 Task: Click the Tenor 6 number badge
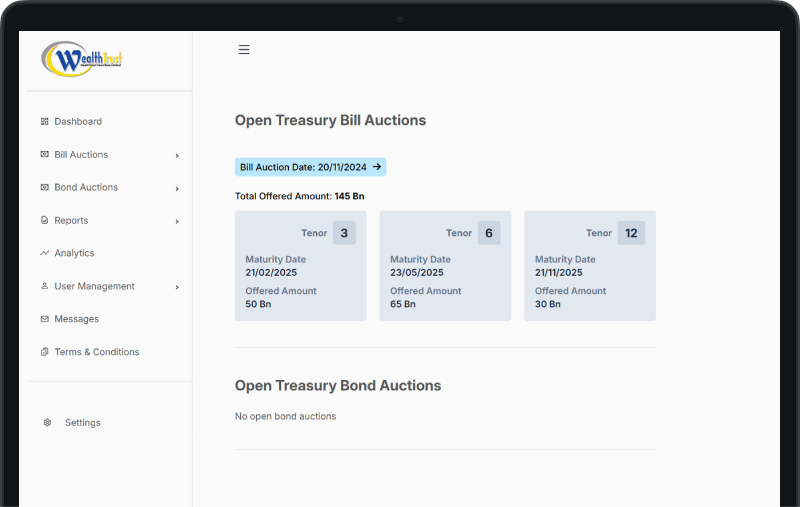(x=489, y=233)
